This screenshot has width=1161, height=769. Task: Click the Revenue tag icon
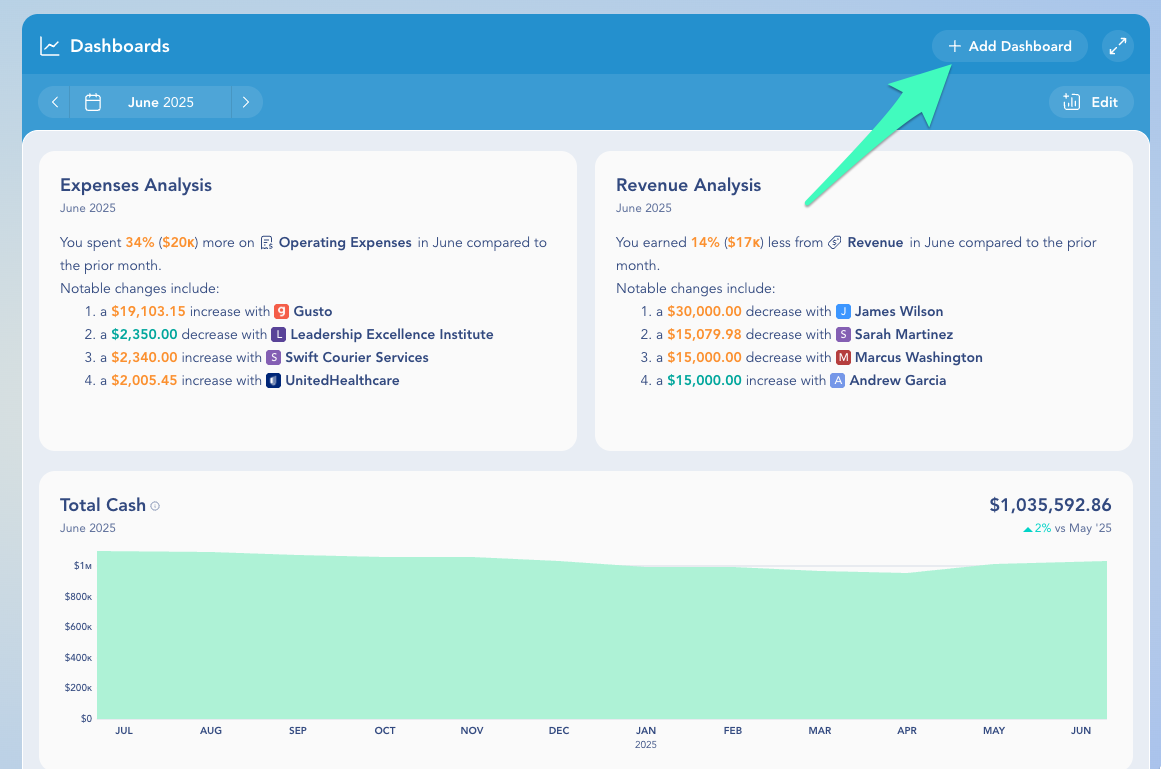click(x=835, y=242)
